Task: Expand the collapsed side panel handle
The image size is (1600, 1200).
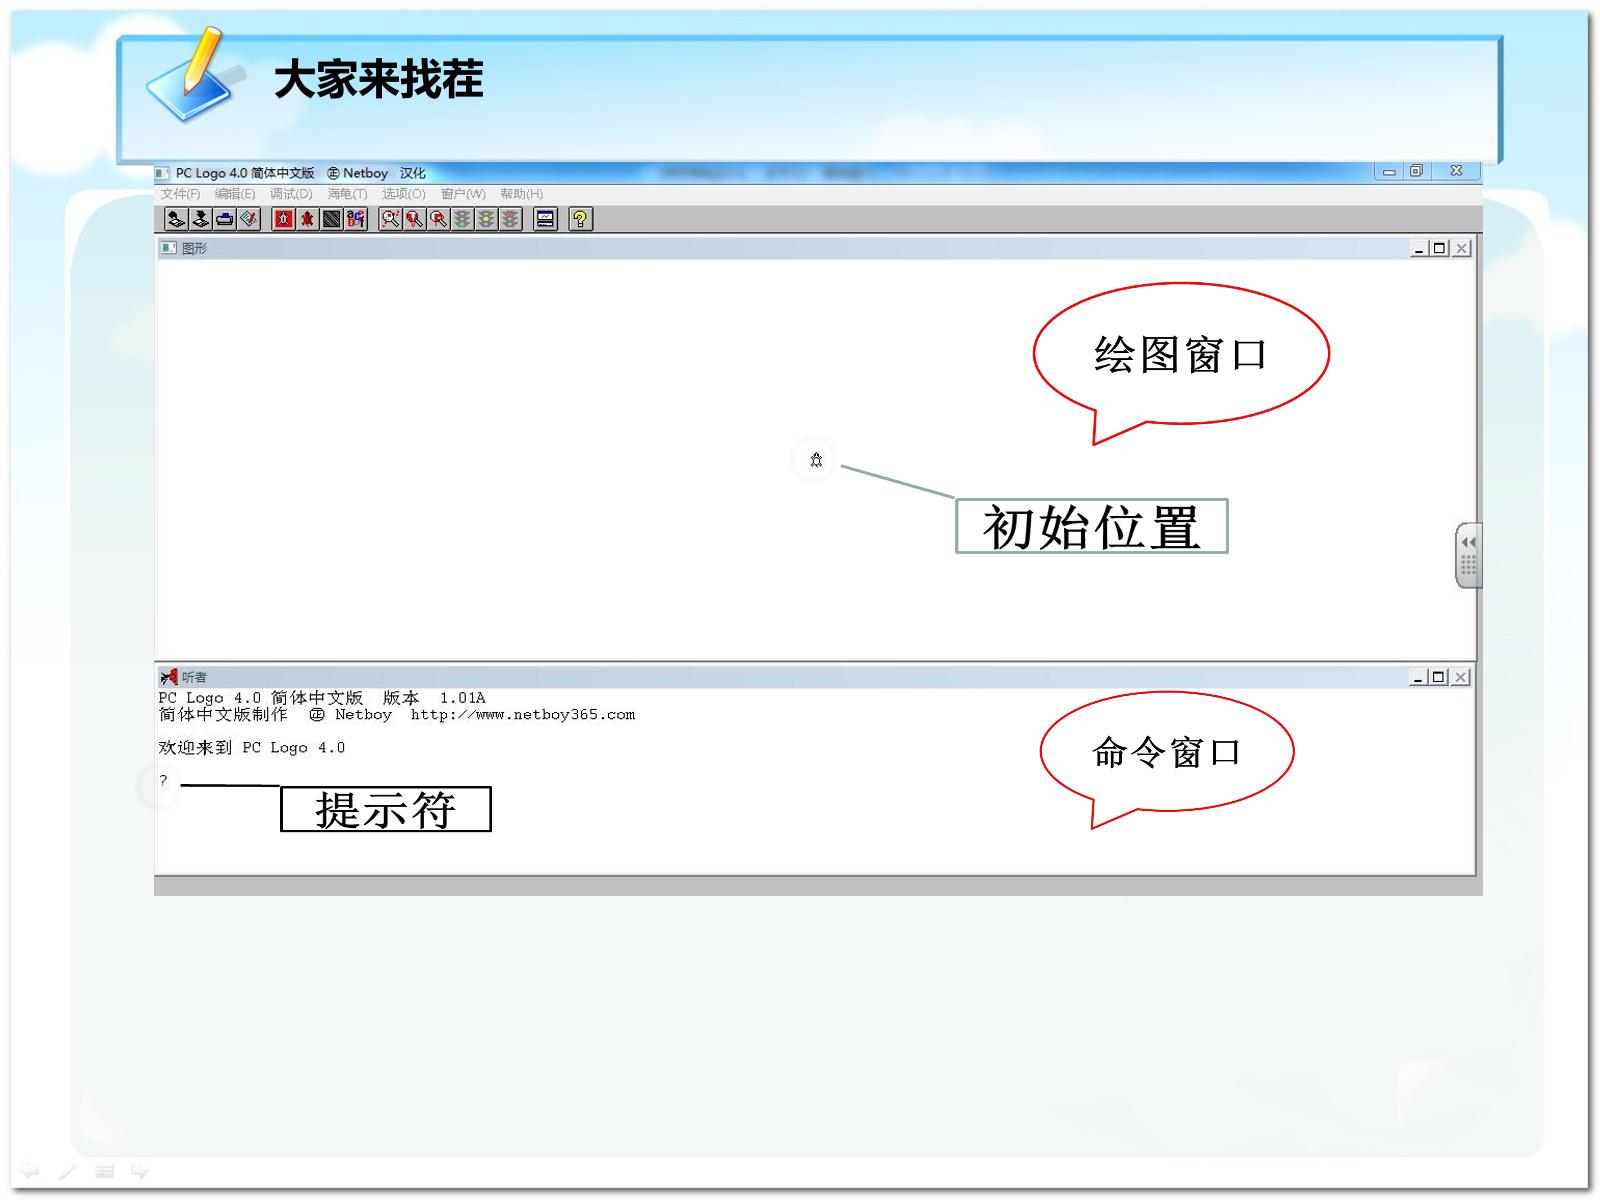Action: 1468,555
